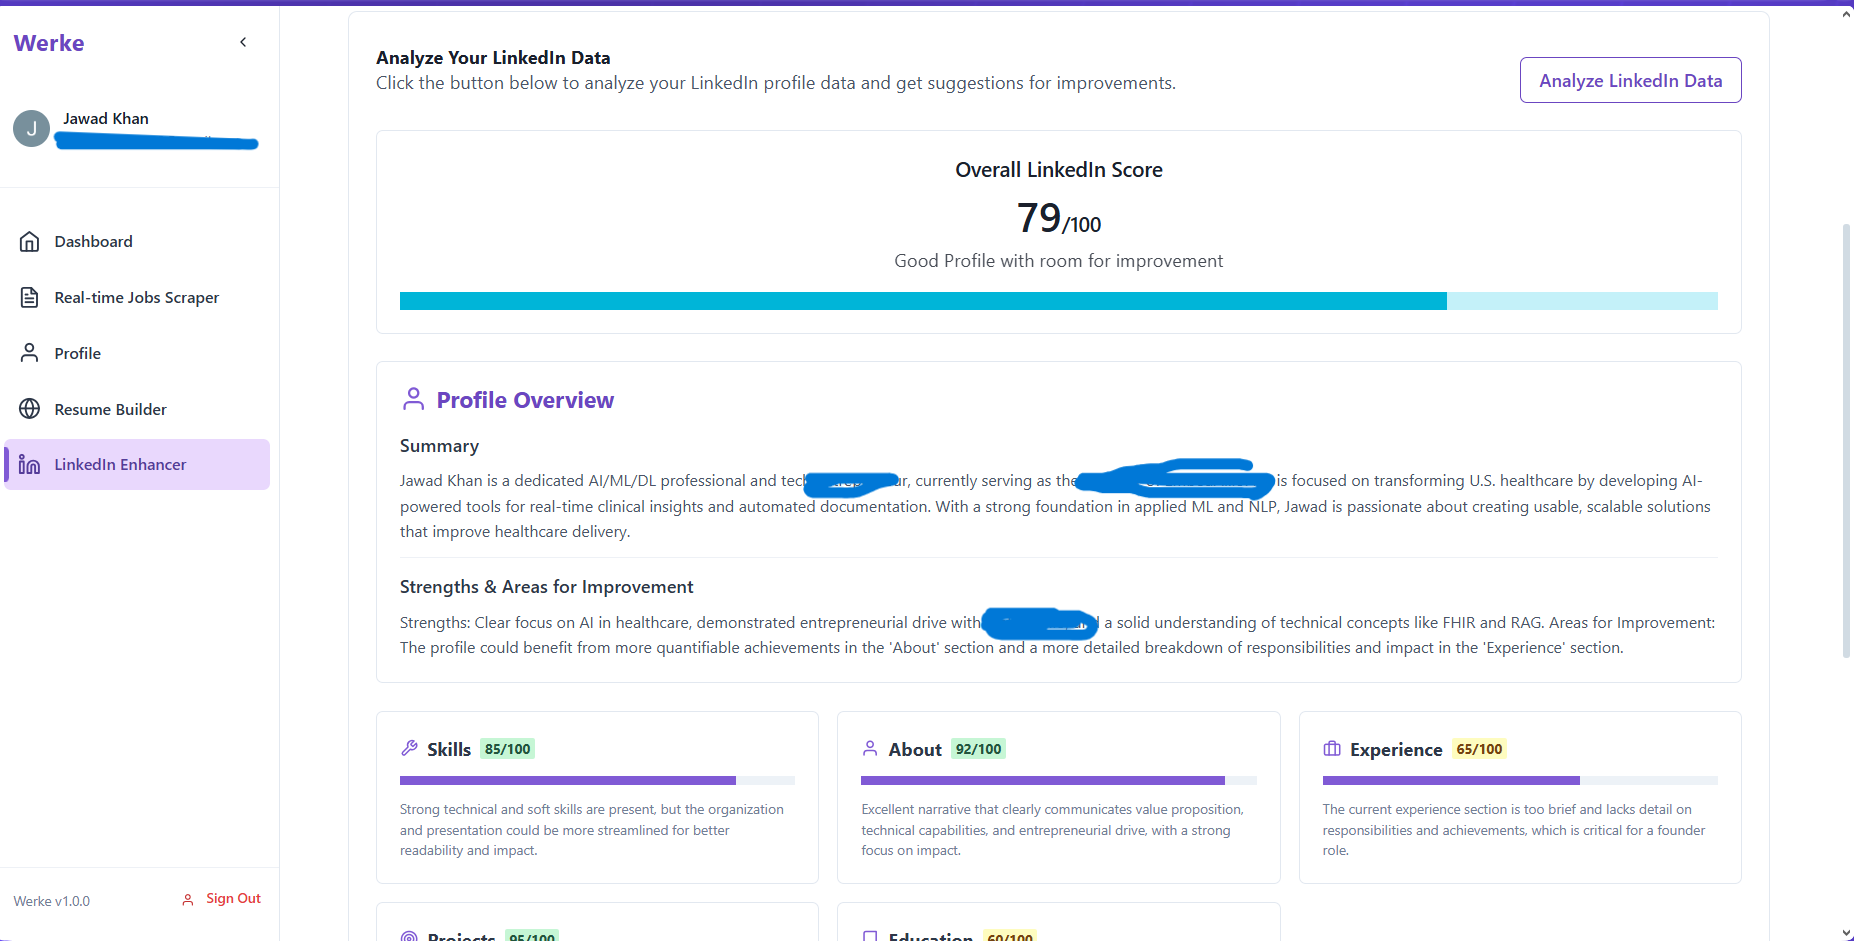1854x941 pixels.
Task: Click the scrollbar up arrow
Action: pos(1846,14)
